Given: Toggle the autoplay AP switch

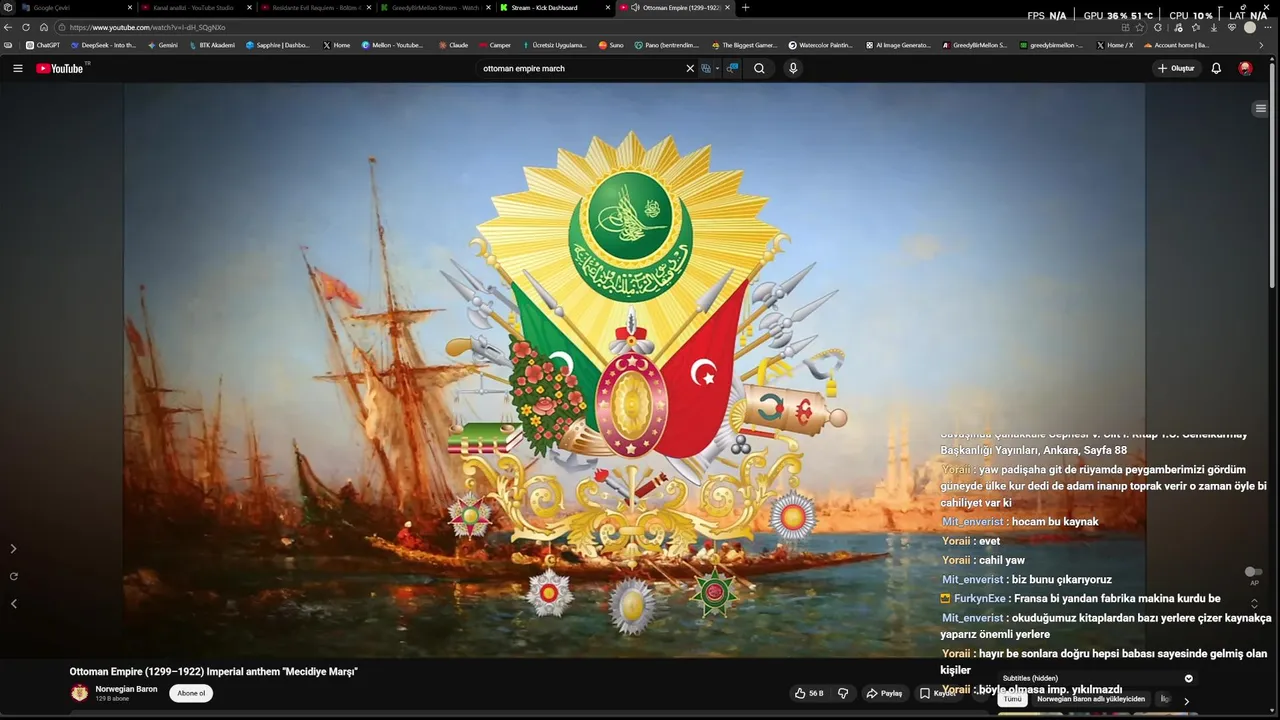Looking at the screenshot, I should click(1253, 572).
